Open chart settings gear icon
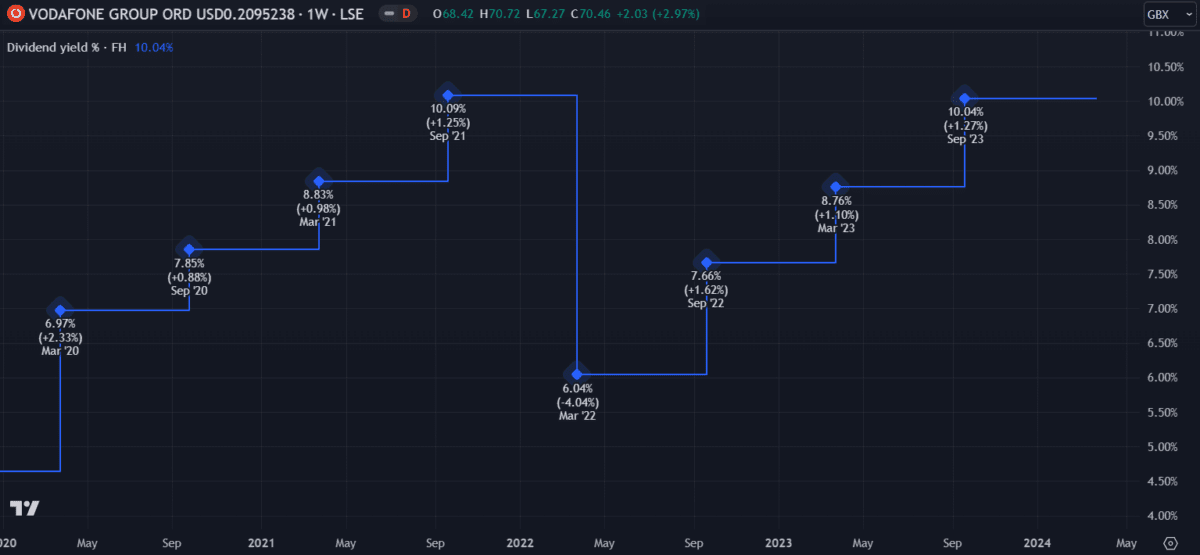 coord(1172,543)
